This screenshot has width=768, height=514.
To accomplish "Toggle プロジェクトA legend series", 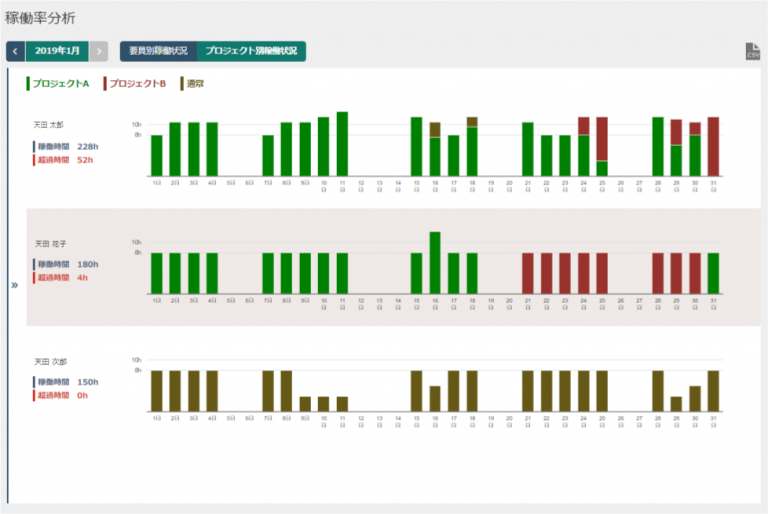I will (58, 84).
